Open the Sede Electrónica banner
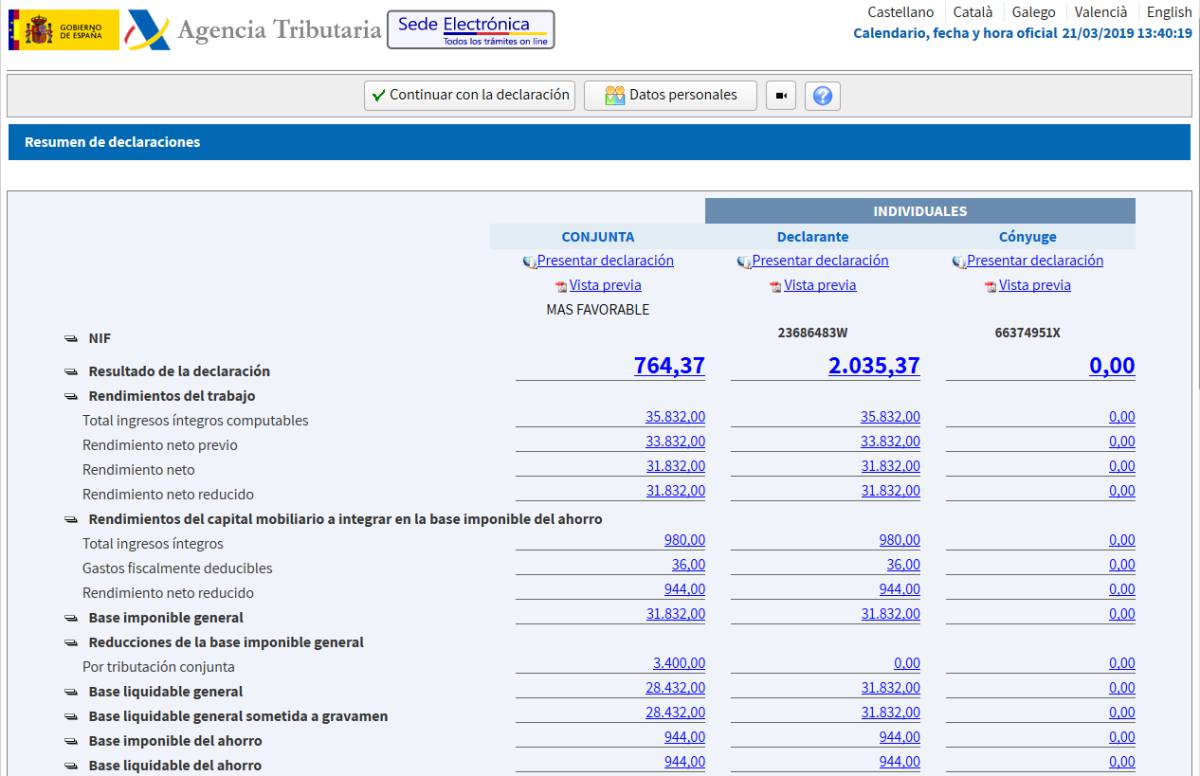1200x776 pixels. [x=471, y=30]
